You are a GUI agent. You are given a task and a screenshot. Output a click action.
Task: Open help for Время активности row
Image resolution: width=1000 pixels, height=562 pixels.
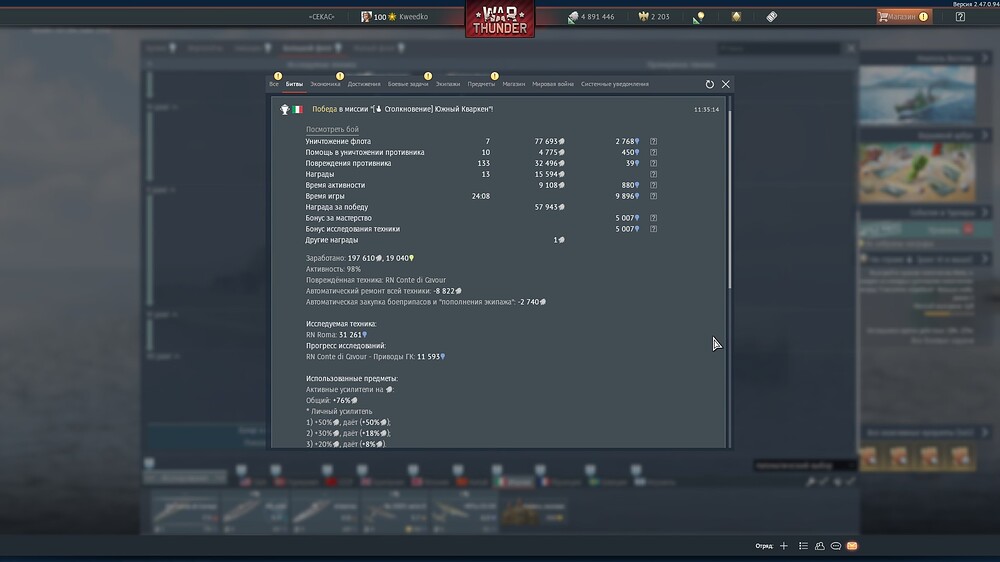tap(653, 185)
